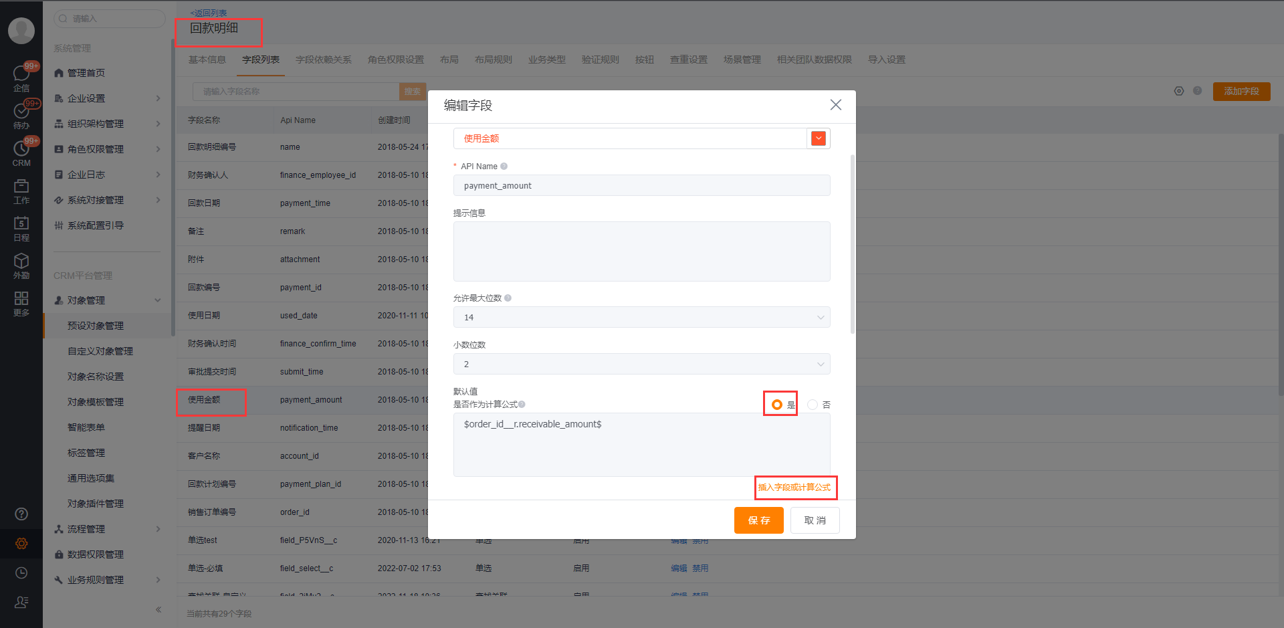Expand 角色权限管理 in sidebar

(158, 149)
